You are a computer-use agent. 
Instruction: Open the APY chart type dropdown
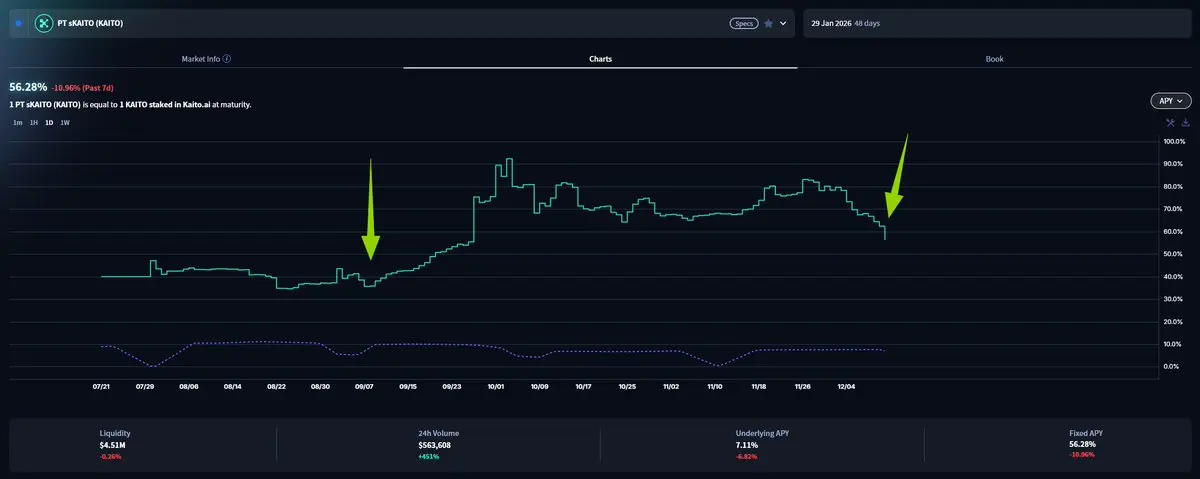tap(1170, 101)
